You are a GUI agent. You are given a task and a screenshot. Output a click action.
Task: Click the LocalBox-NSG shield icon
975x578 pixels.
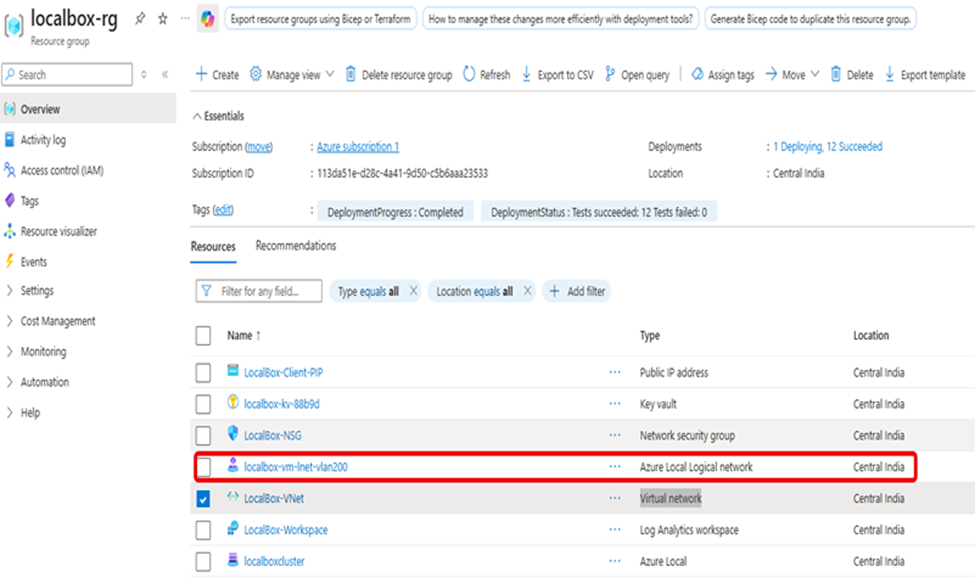point(233,433)
